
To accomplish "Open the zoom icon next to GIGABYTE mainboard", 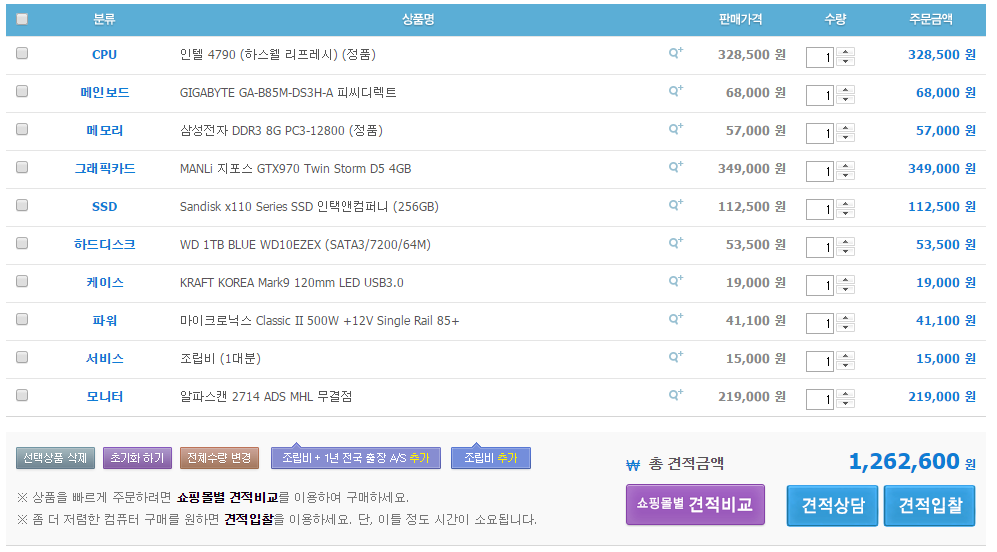I will tap(675, 91).
